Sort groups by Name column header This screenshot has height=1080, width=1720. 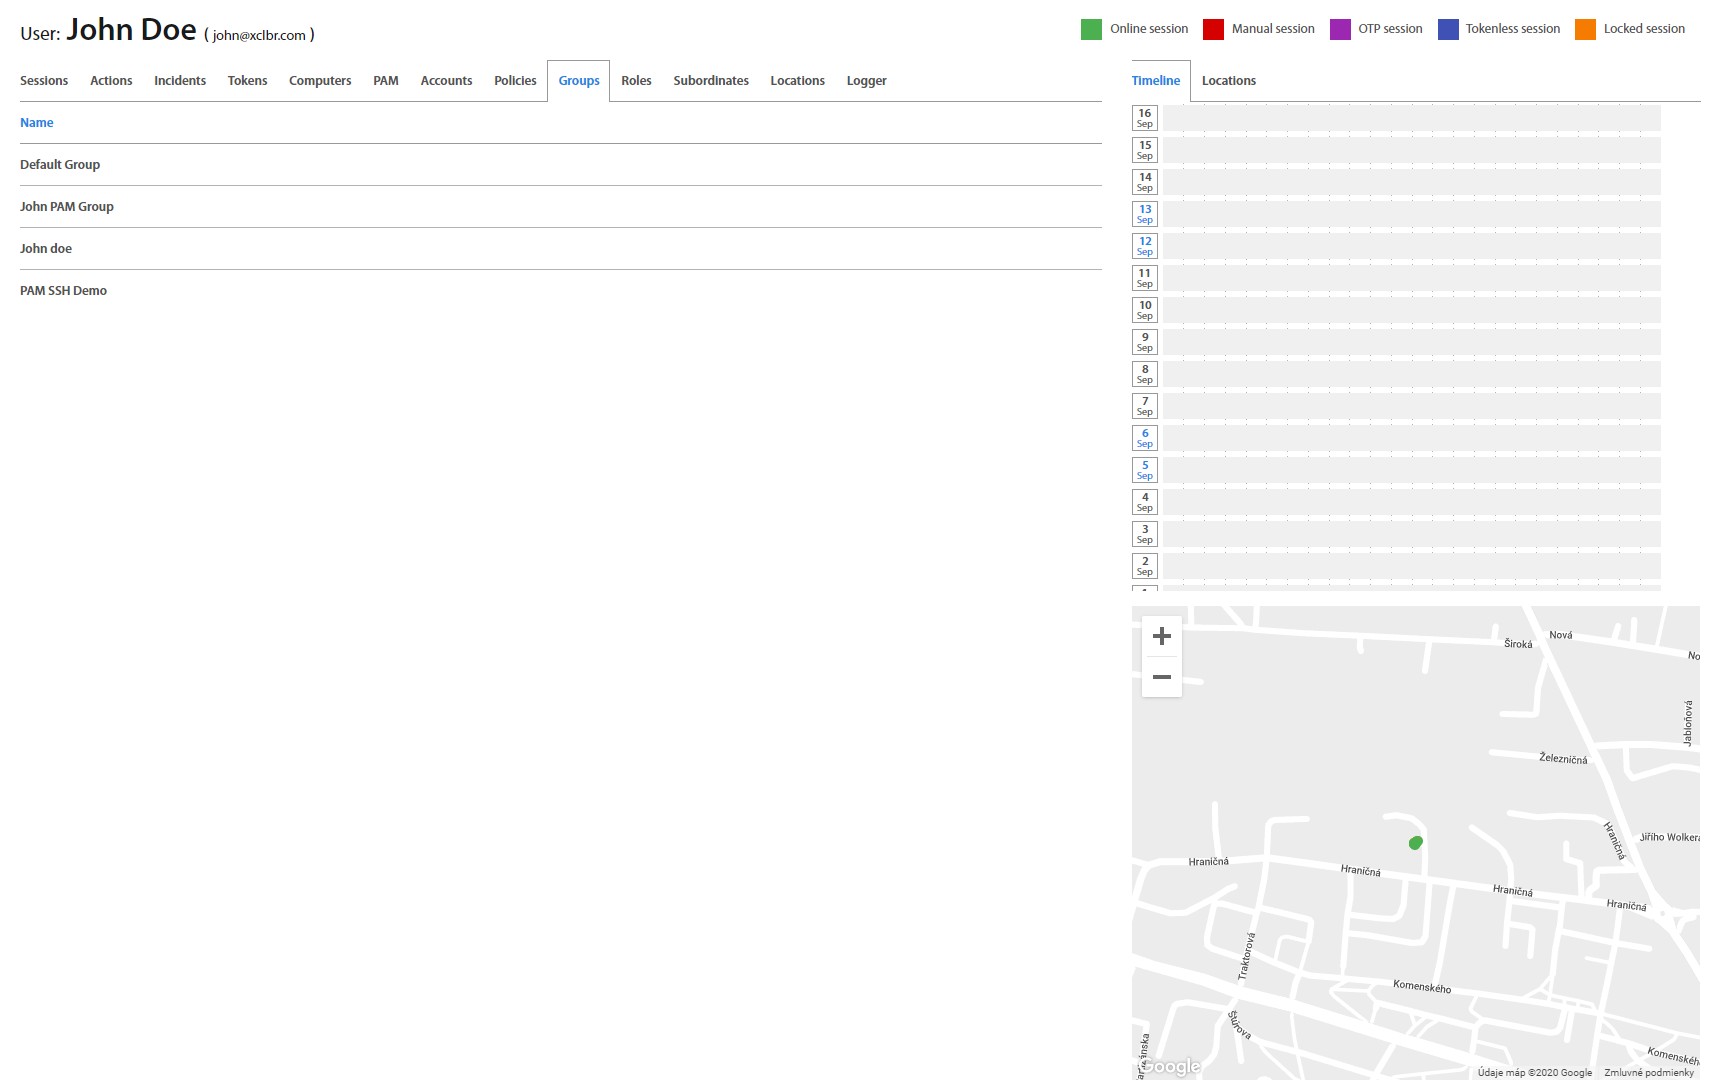37,123
